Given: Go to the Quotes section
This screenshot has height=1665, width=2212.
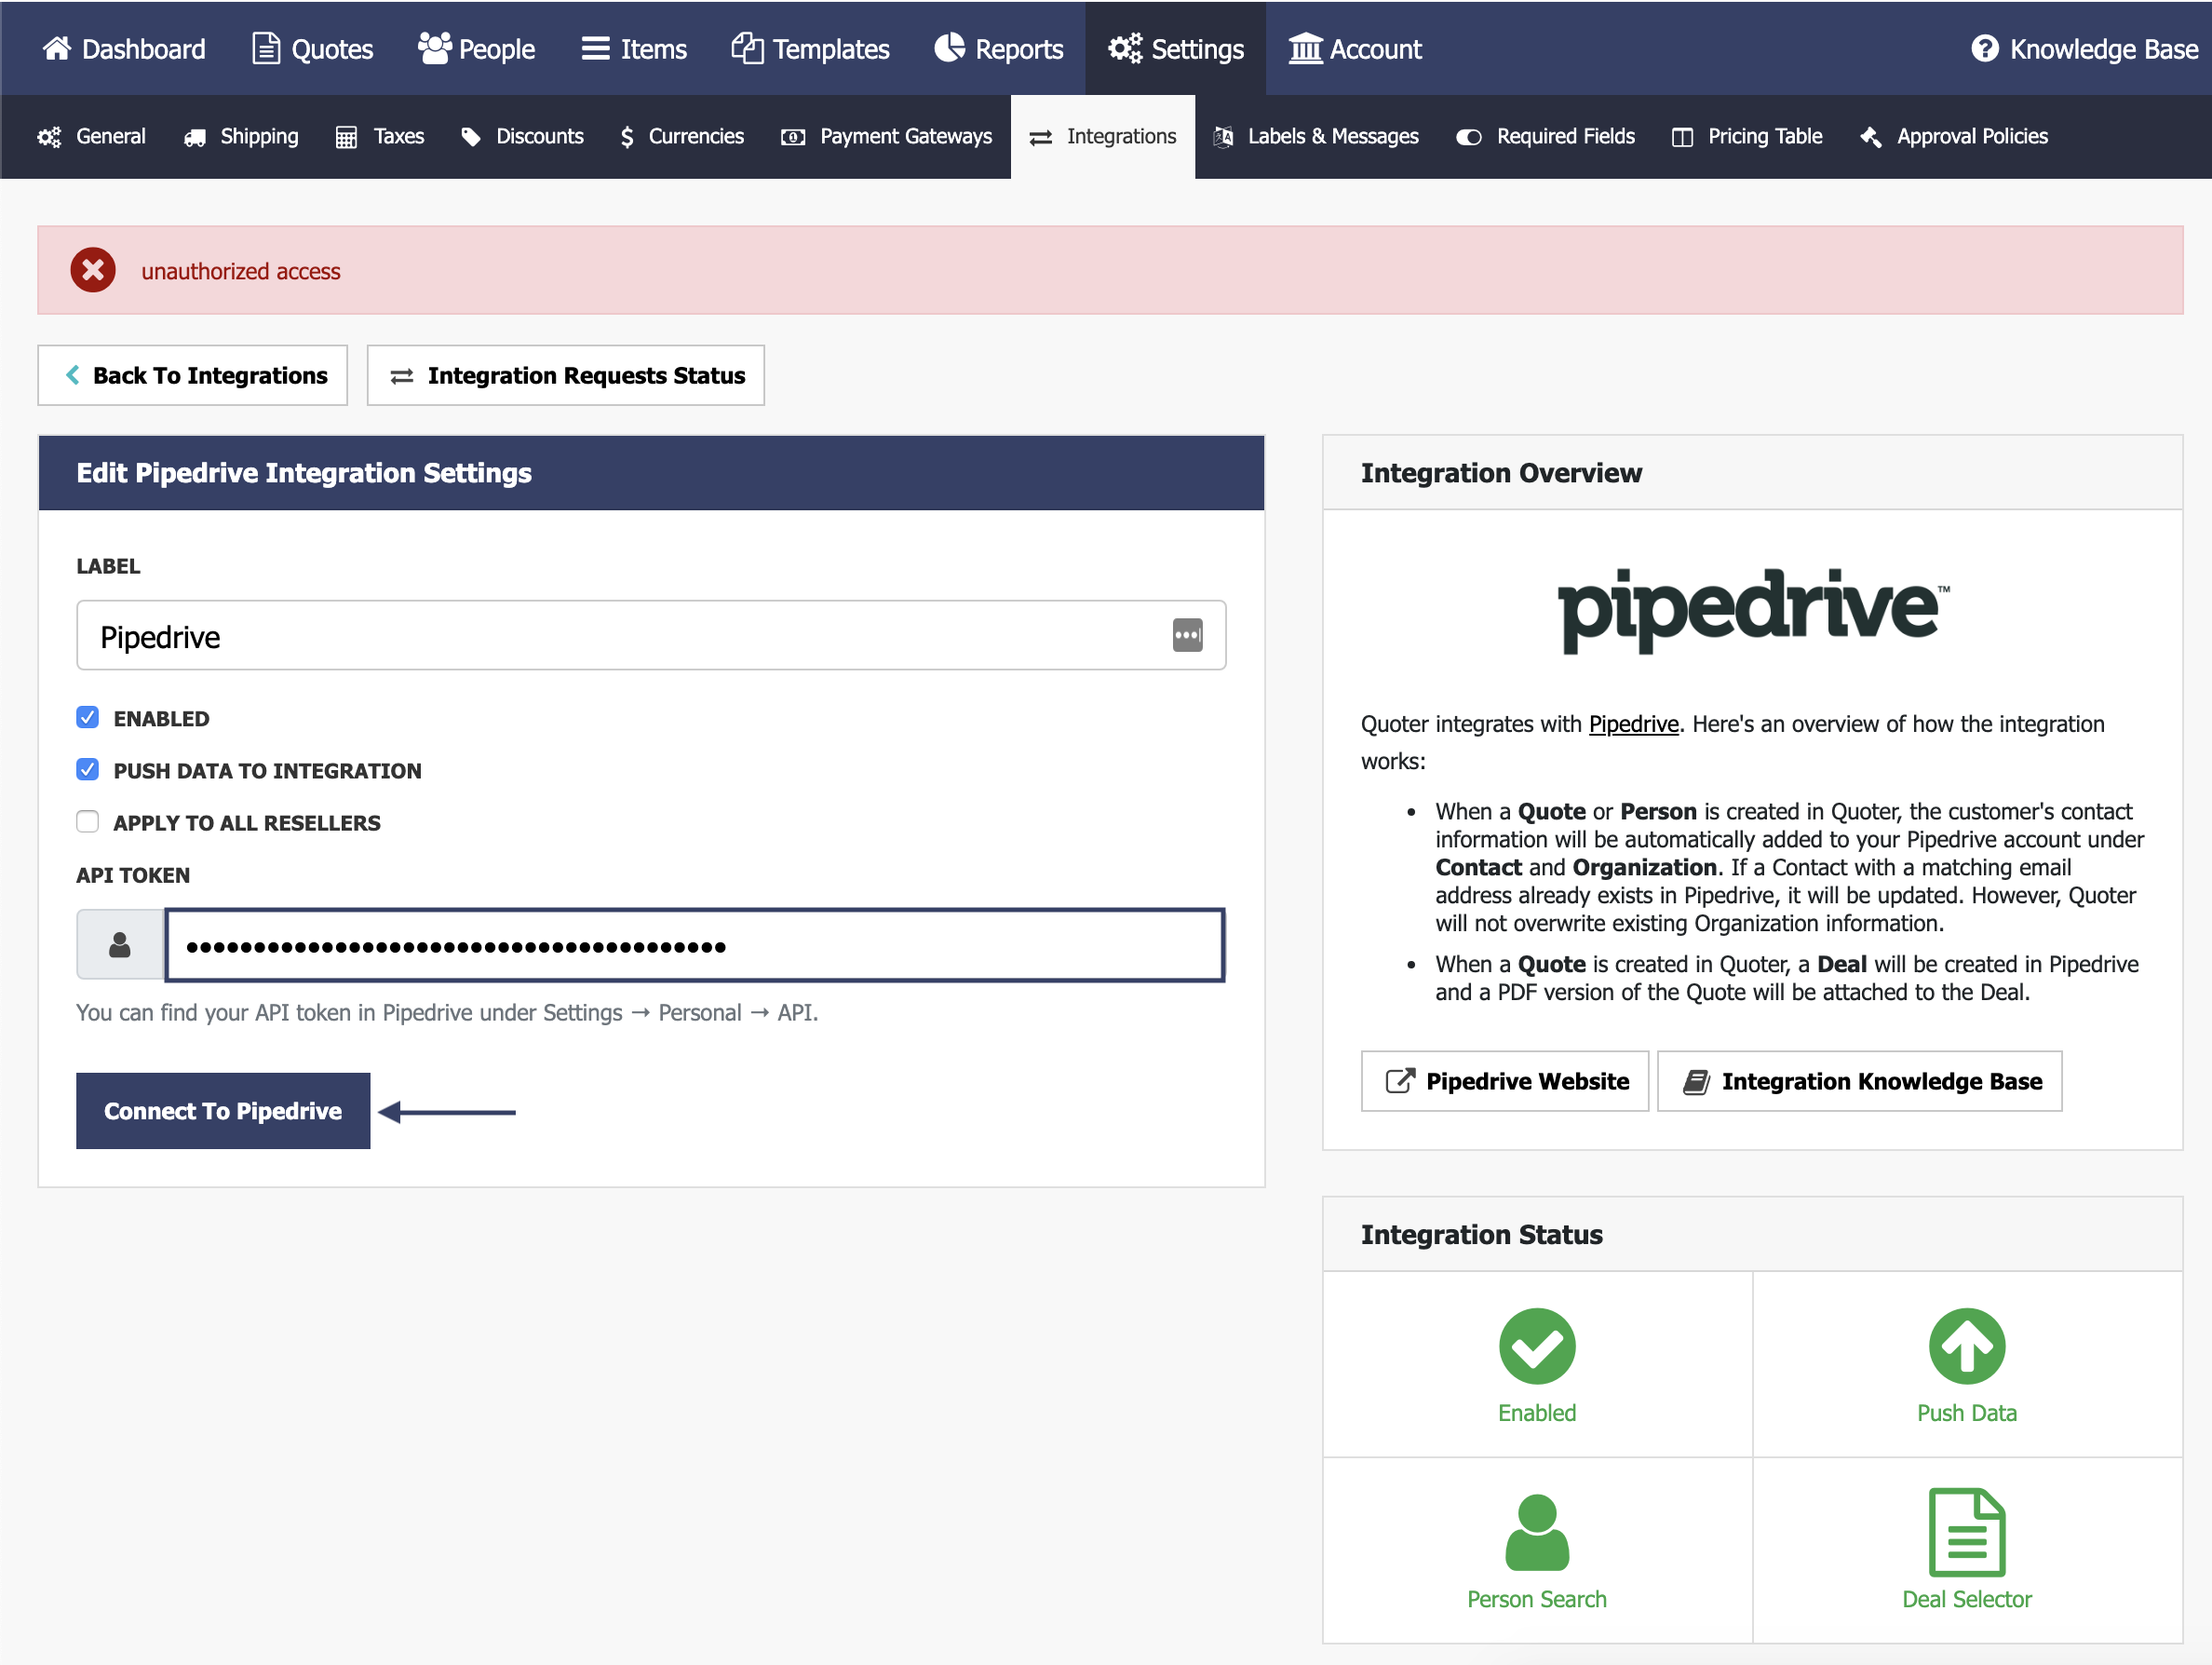Looking at the screenshot, I should click(x=313, y=48).
